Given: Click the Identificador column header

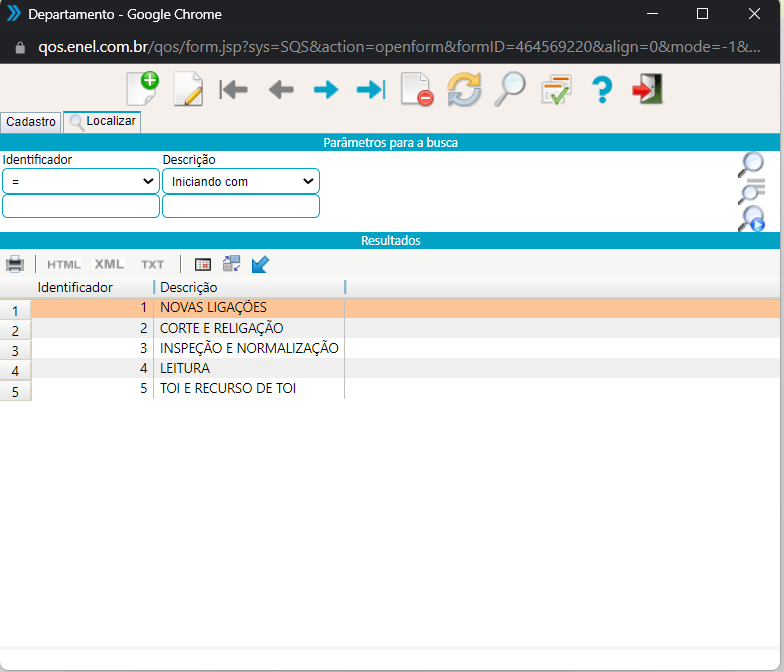Looking at the screenshot, I should point(75,287).
